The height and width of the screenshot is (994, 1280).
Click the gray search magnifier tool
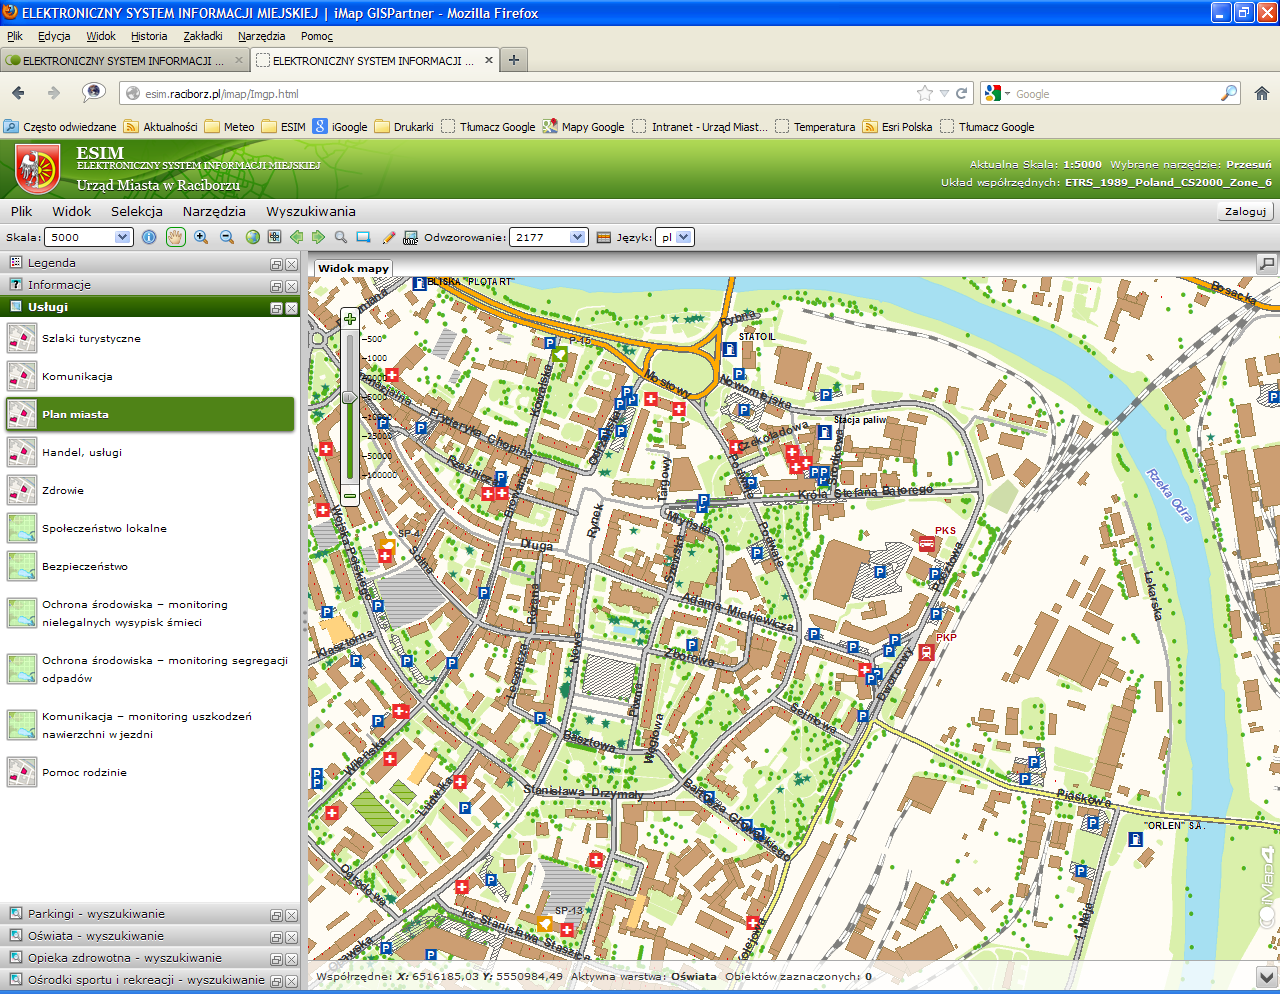tap(341, 237)
